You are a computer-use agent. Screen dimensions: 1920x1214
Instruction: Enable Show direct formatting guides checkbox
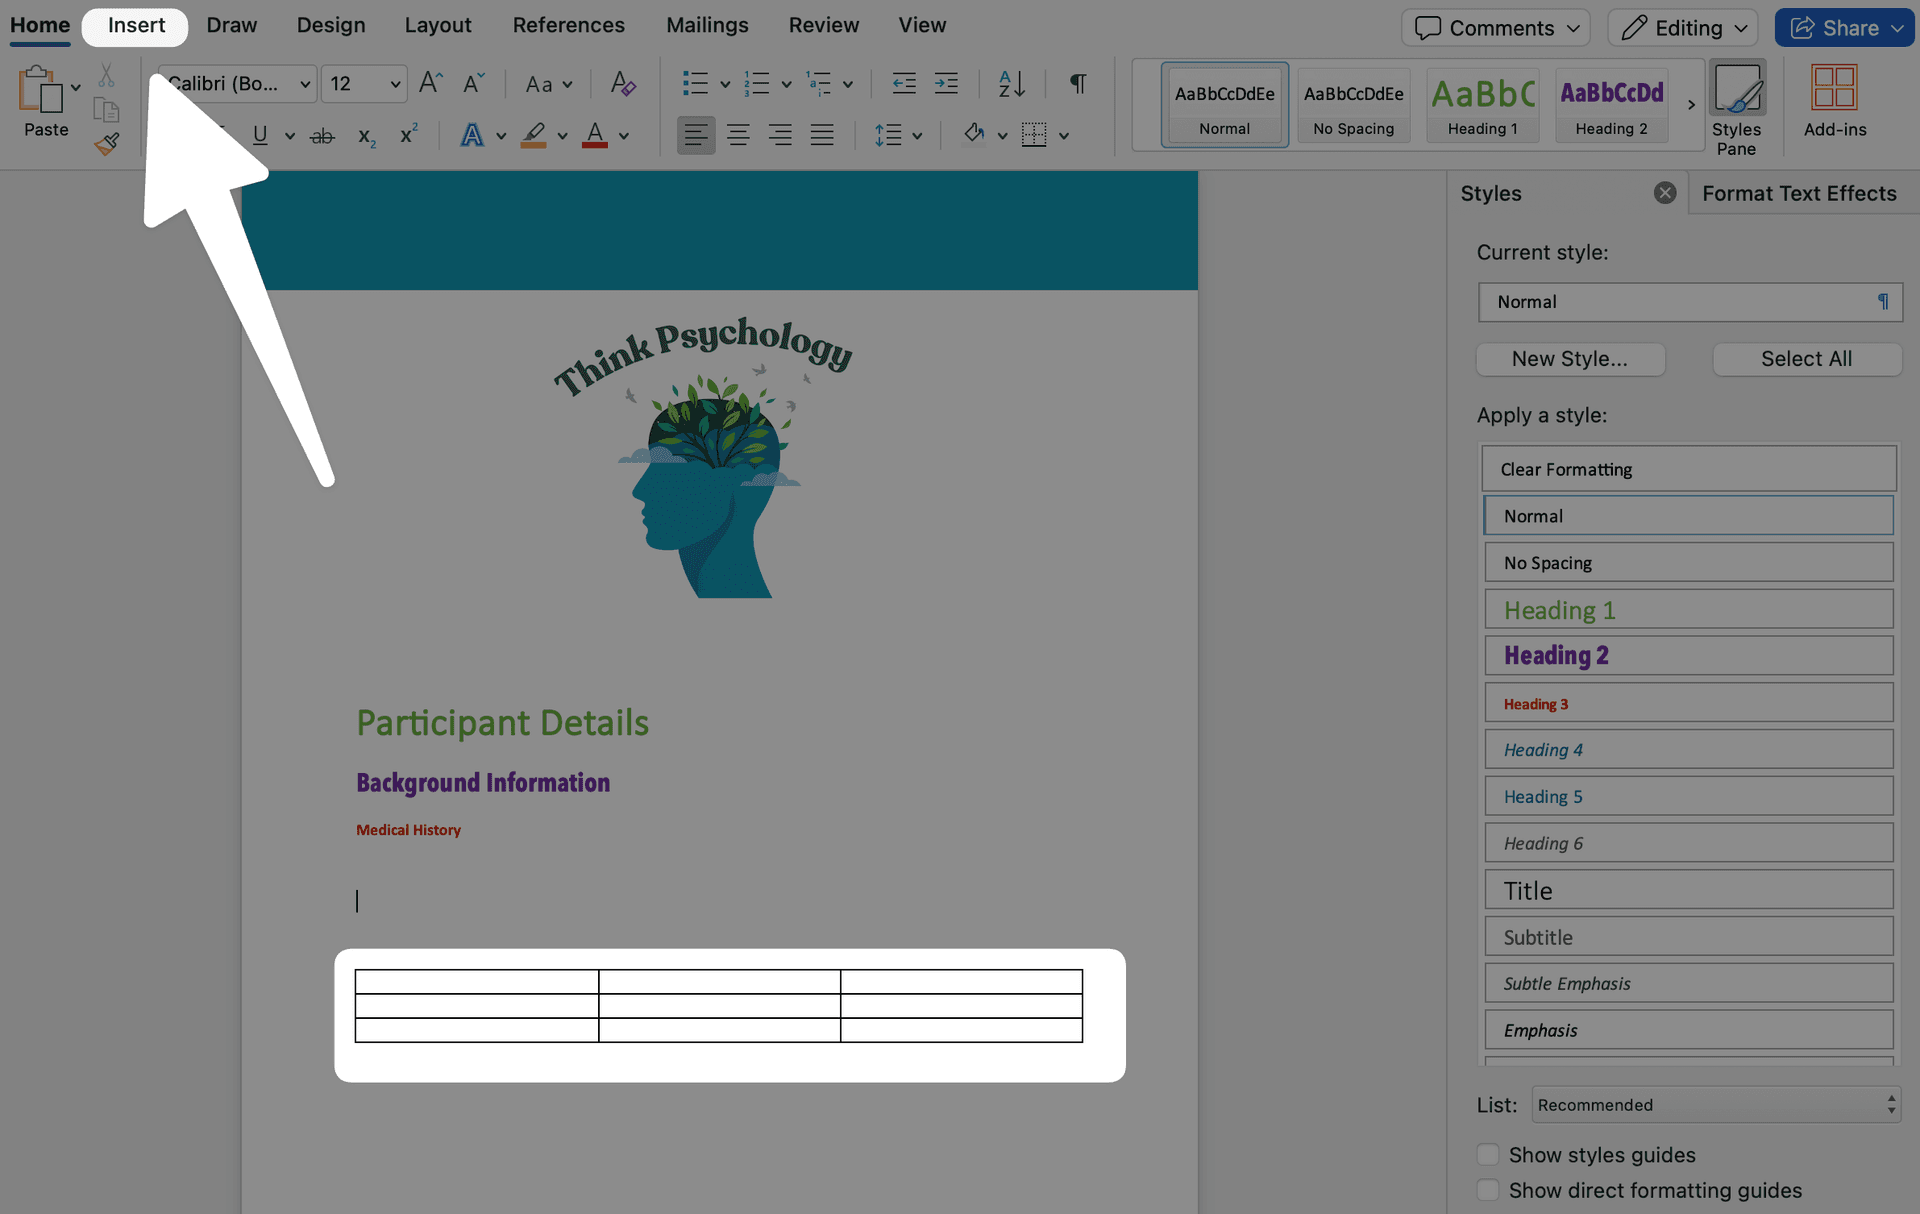tap(1488, 1190)
